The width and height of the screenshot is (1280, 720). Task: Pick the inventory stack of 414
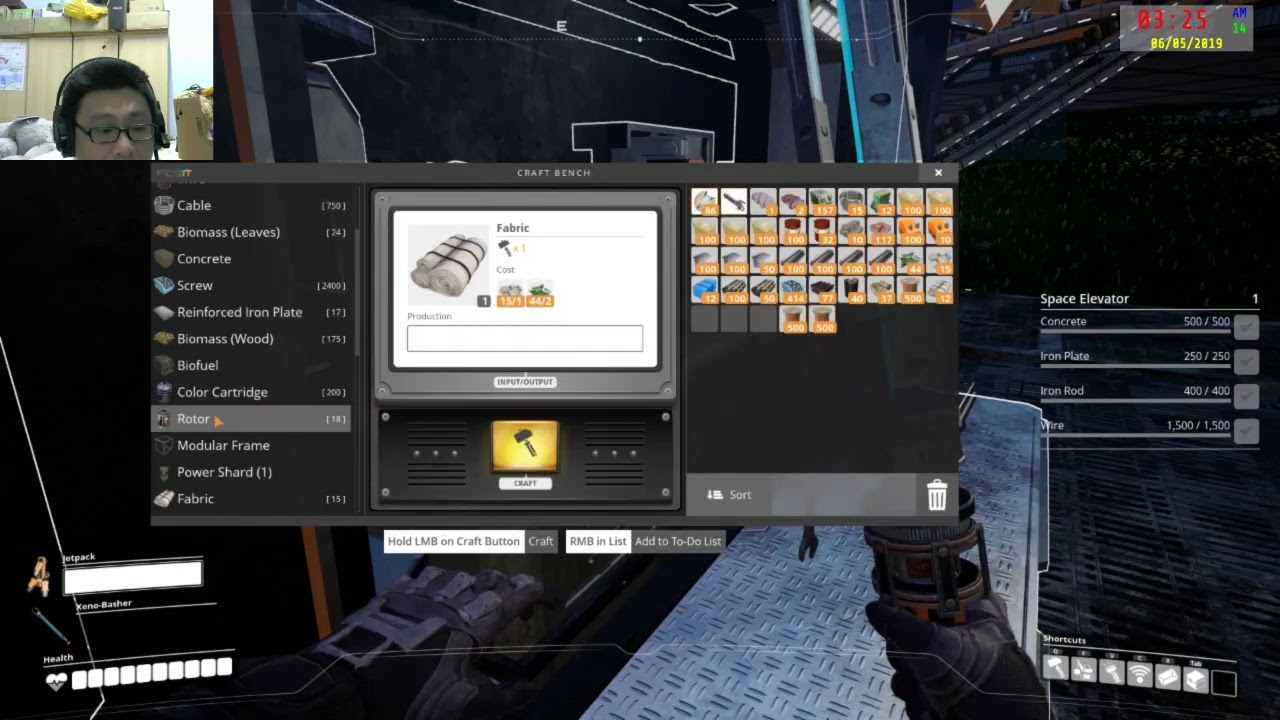pyautogui.click(x=793, y=290)
